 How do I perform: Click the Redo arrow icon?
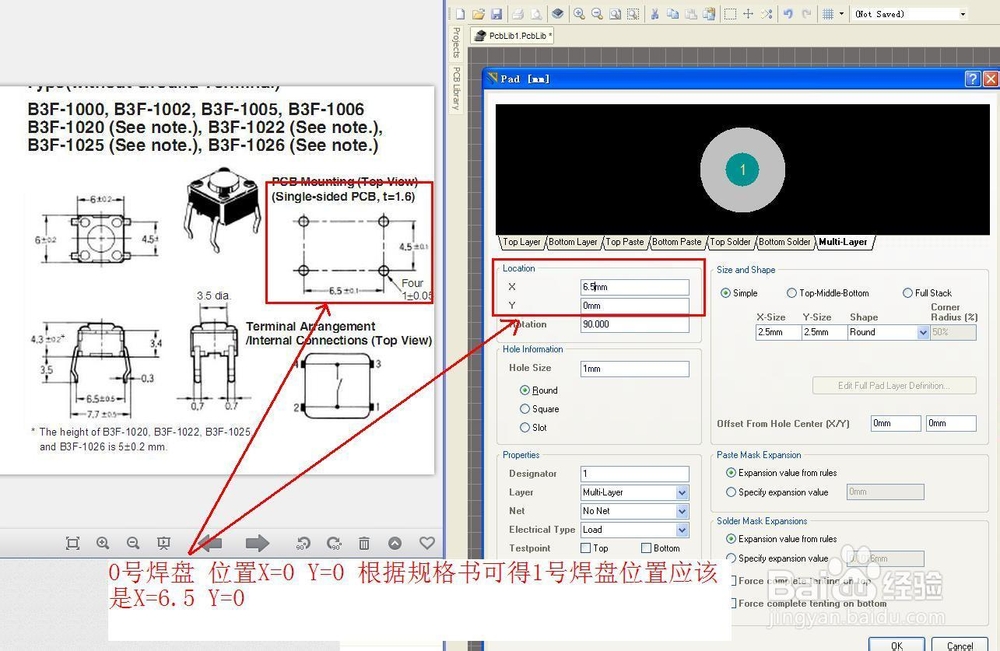(x=807, y=14)
